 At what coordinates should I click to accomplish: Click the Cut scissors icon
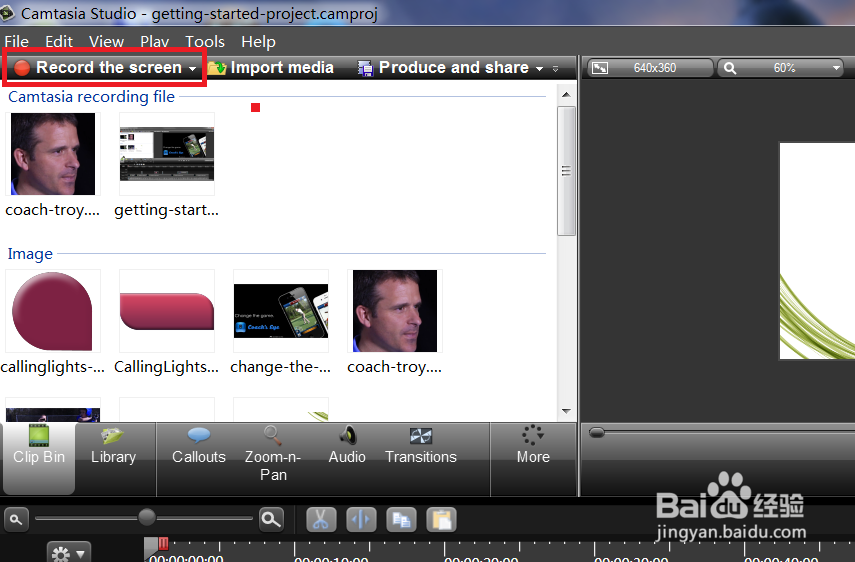pos(321,519)
